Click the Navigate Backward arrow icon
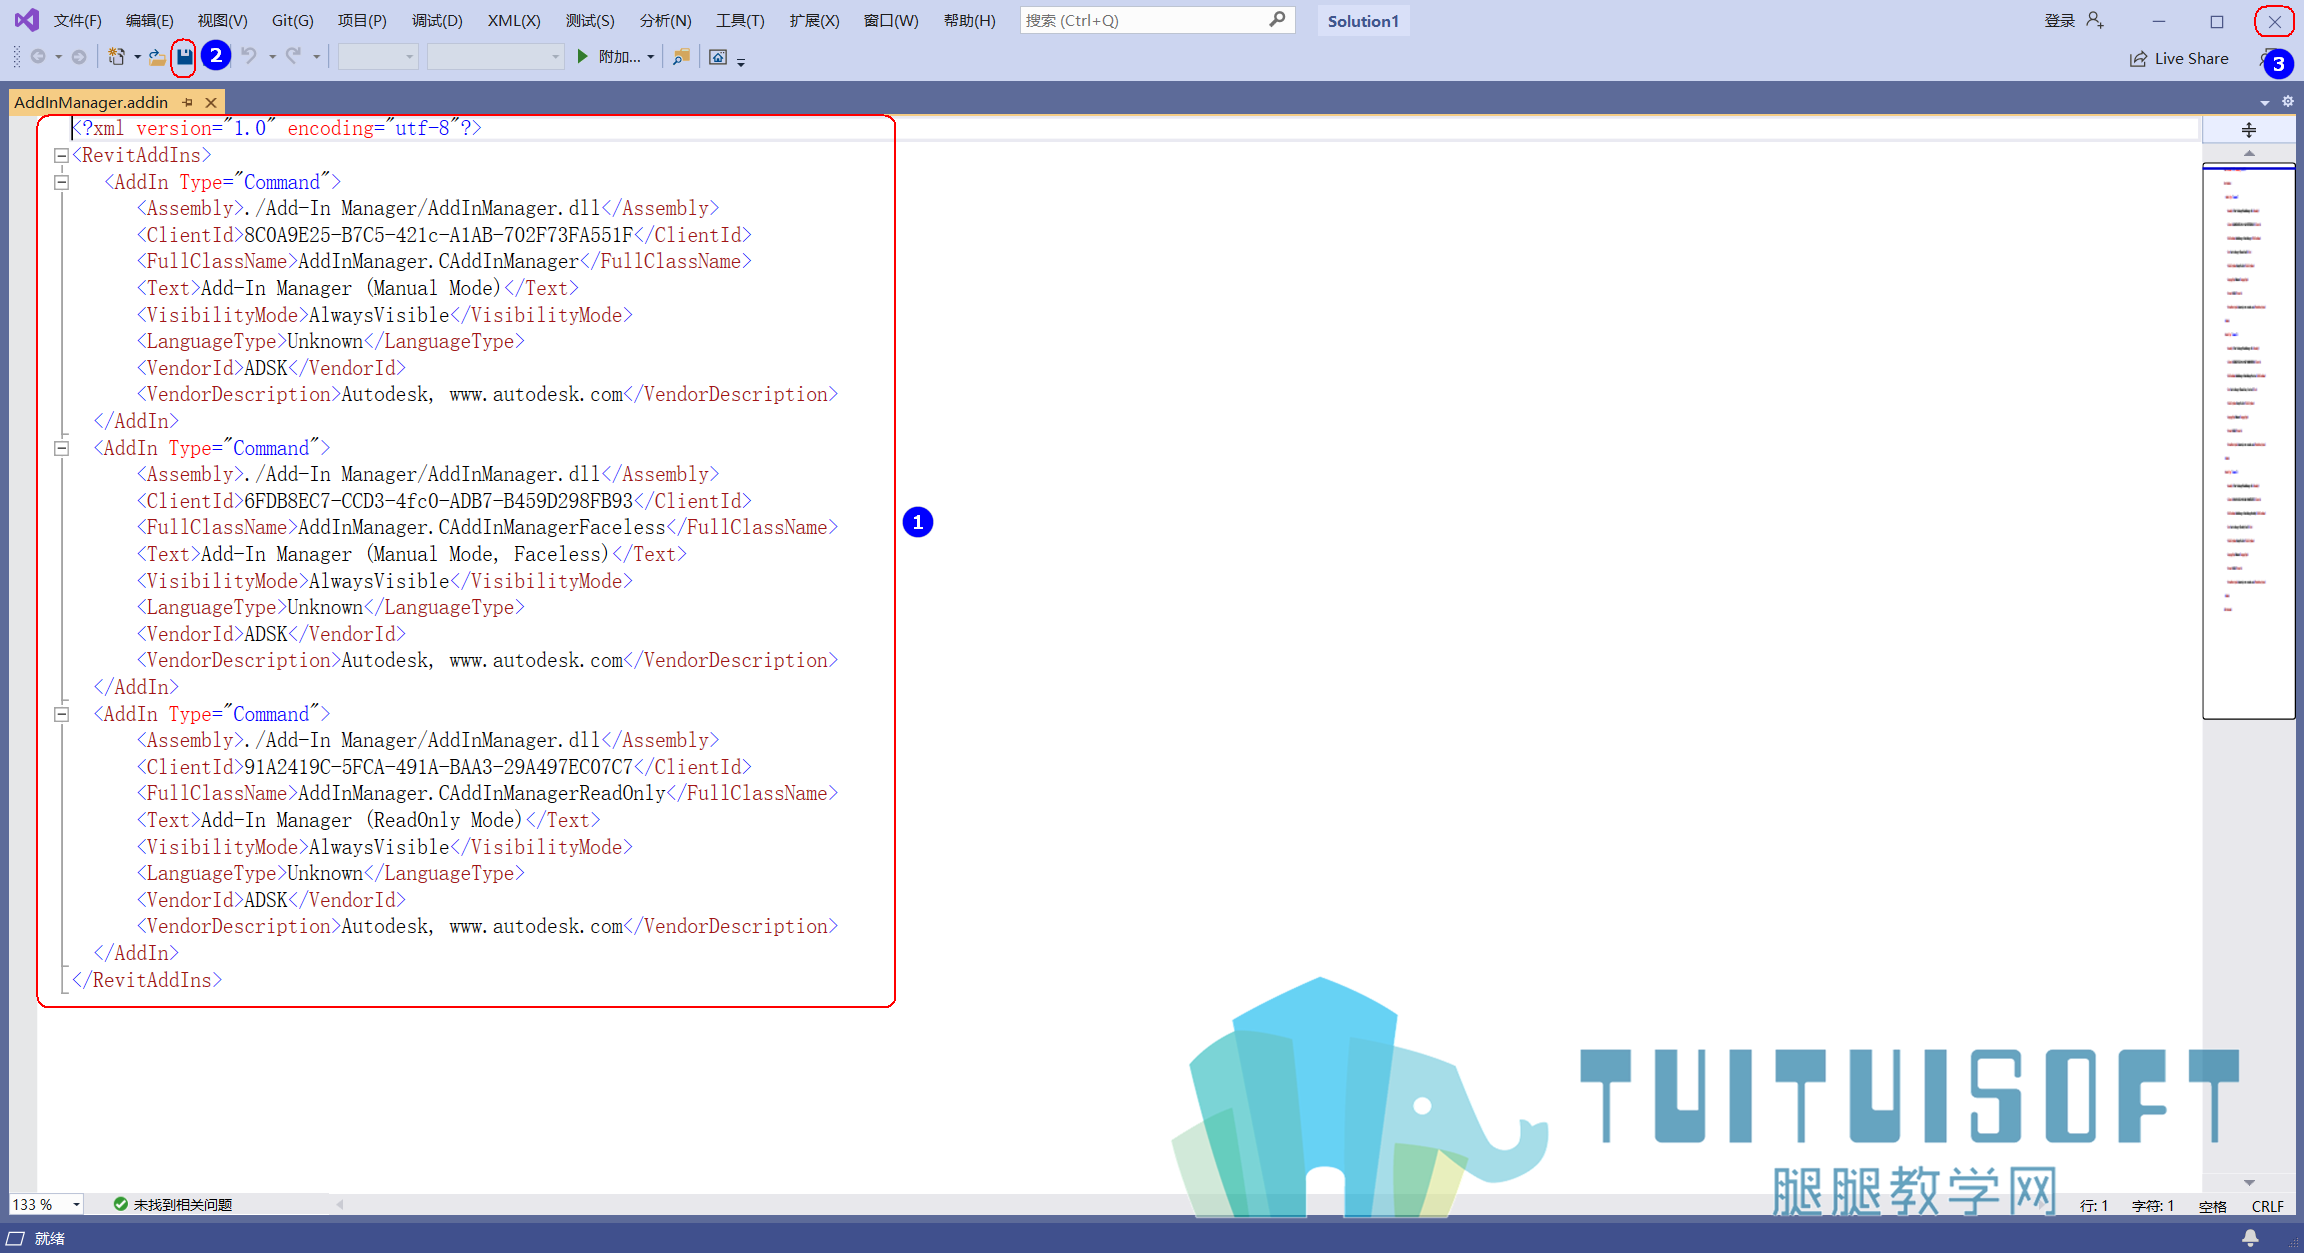Screen dimensions: 2304x1253 pos(38,57)
